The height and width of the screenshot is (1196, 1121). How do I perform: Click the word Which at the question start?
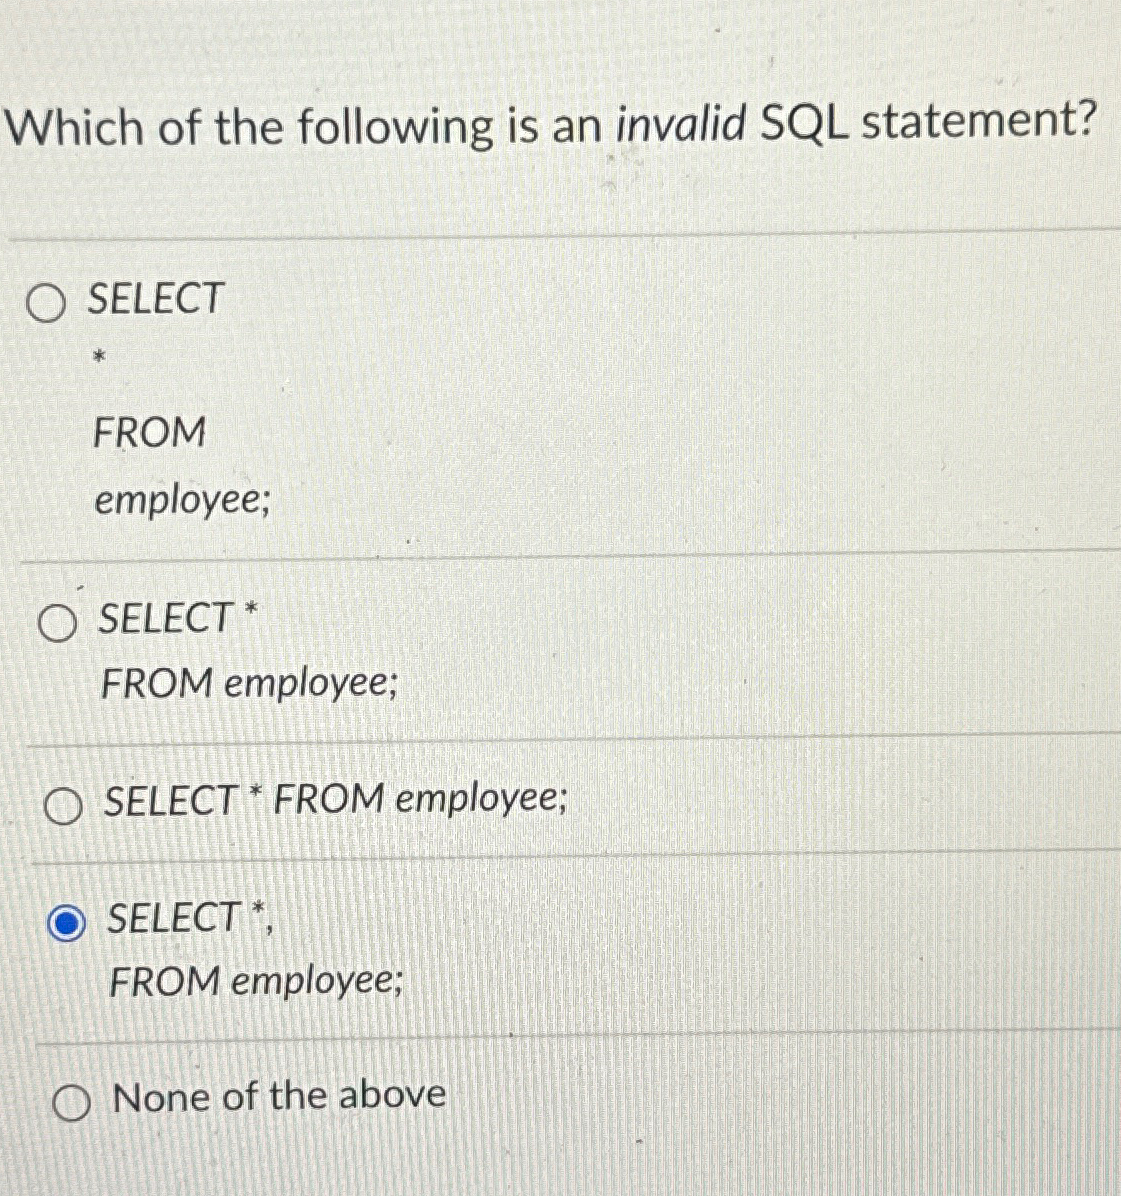75,127
